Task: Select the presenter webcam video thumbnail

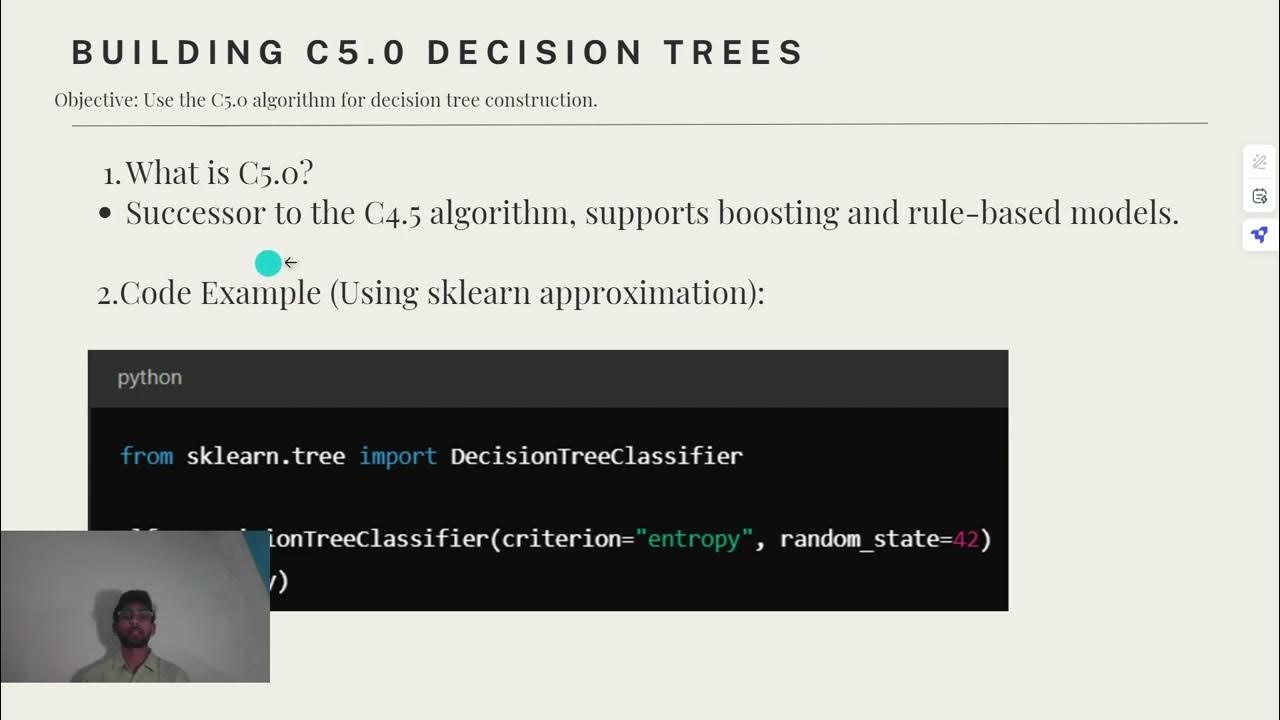Action: coord(135,606)
